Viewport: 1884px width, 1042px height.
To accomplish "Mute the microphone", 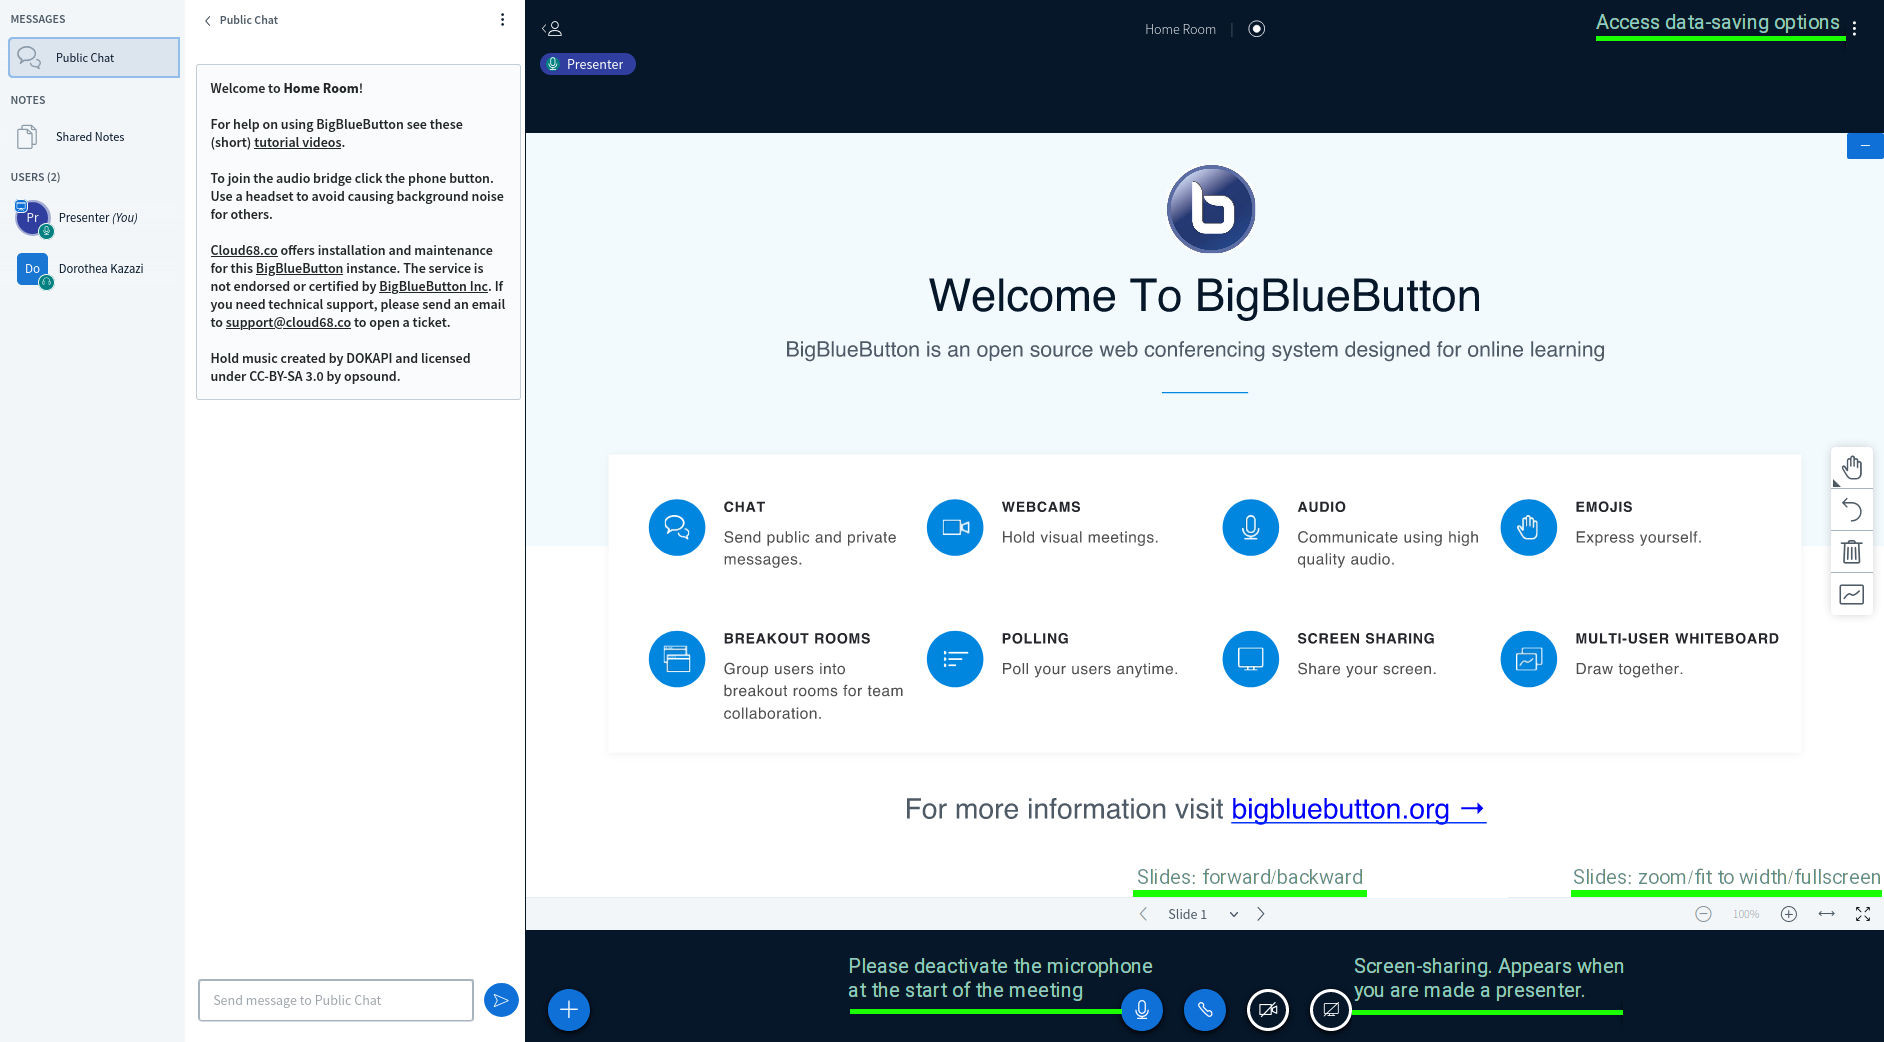I will [x=1142, y=1010].
